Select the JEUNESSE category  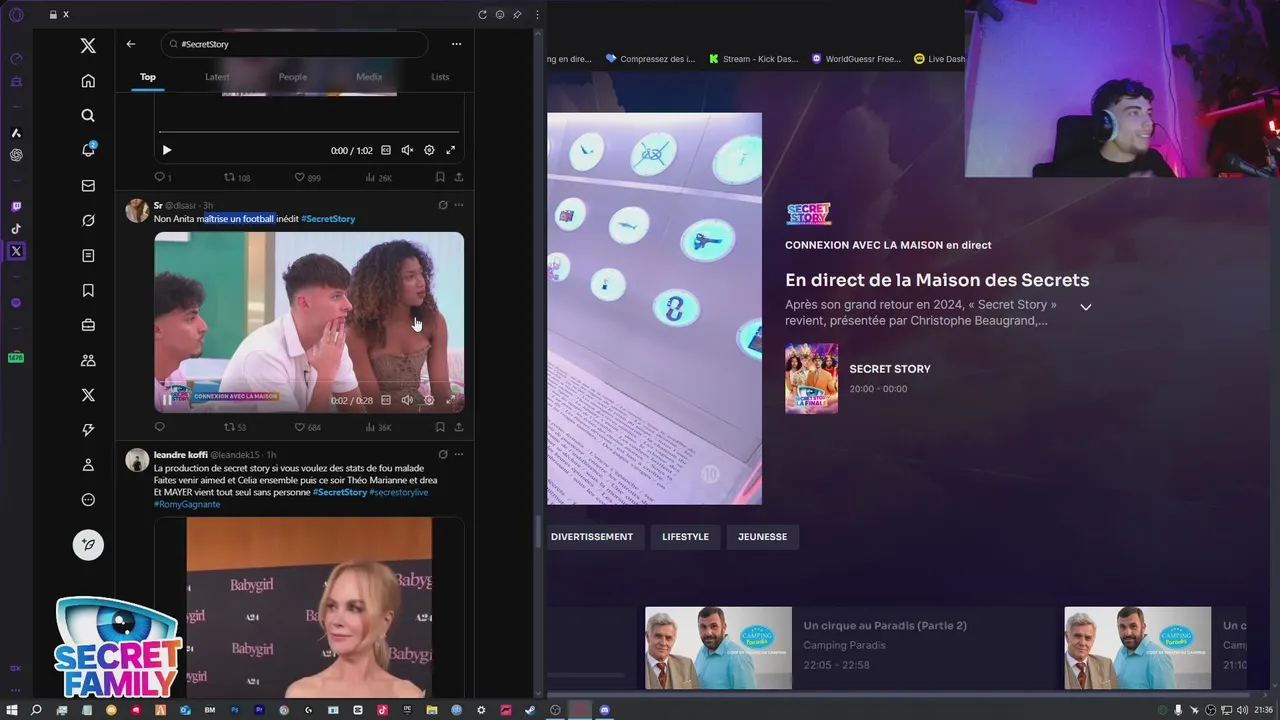(x=762, y=537)
